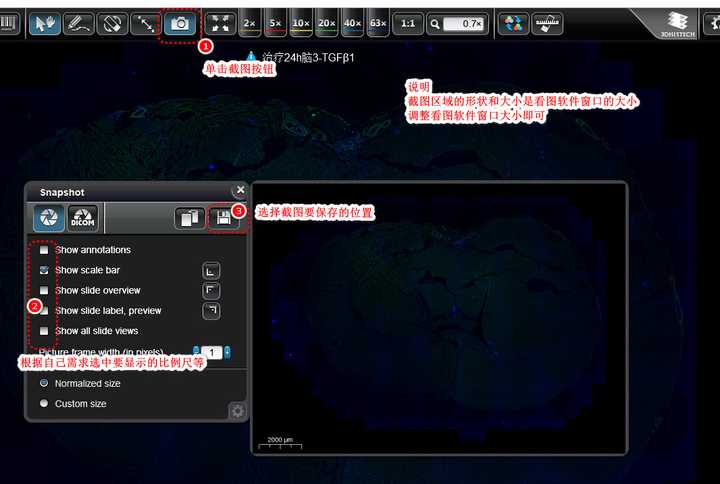
Task: Click the Snapshot panel title
Action: (x=62, y=192)
